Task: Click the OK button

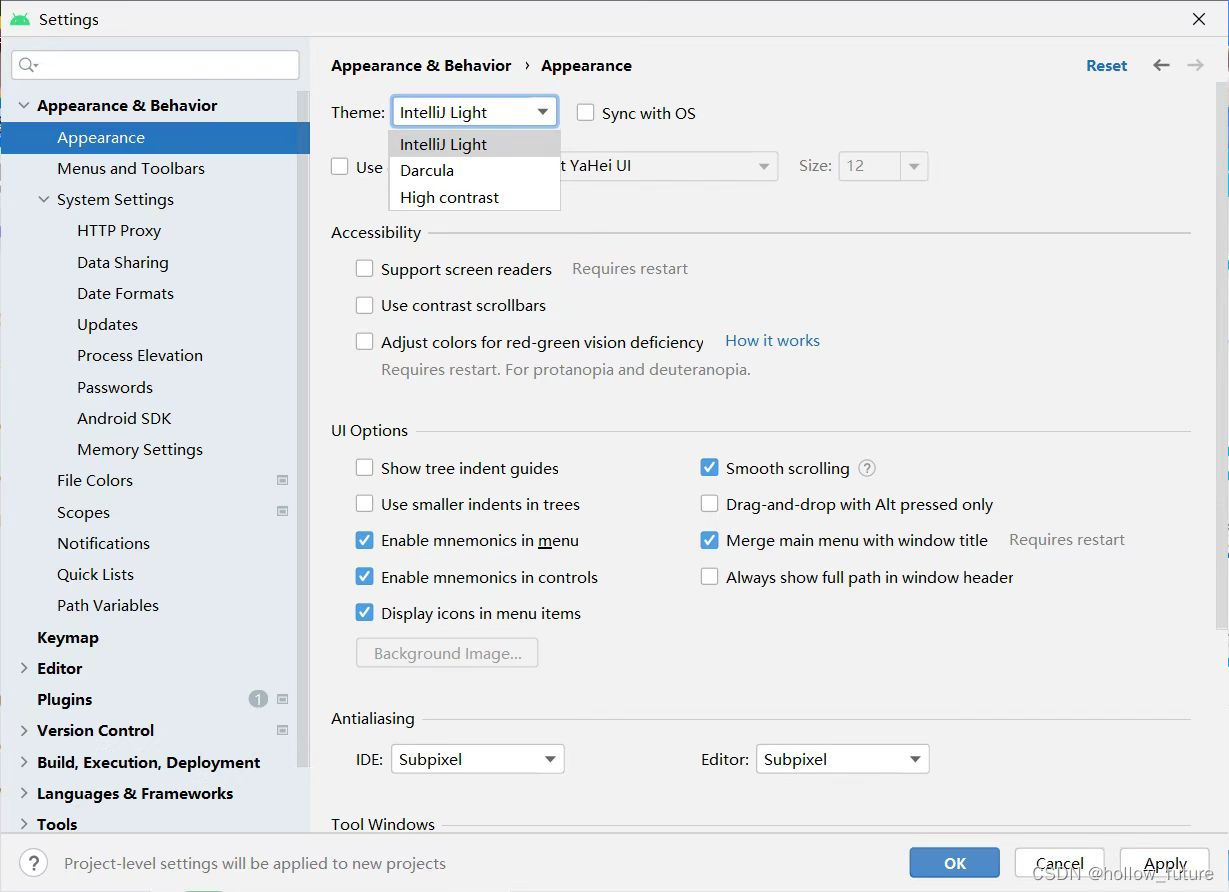Action: pyautogui.click(x=955, y=863)
